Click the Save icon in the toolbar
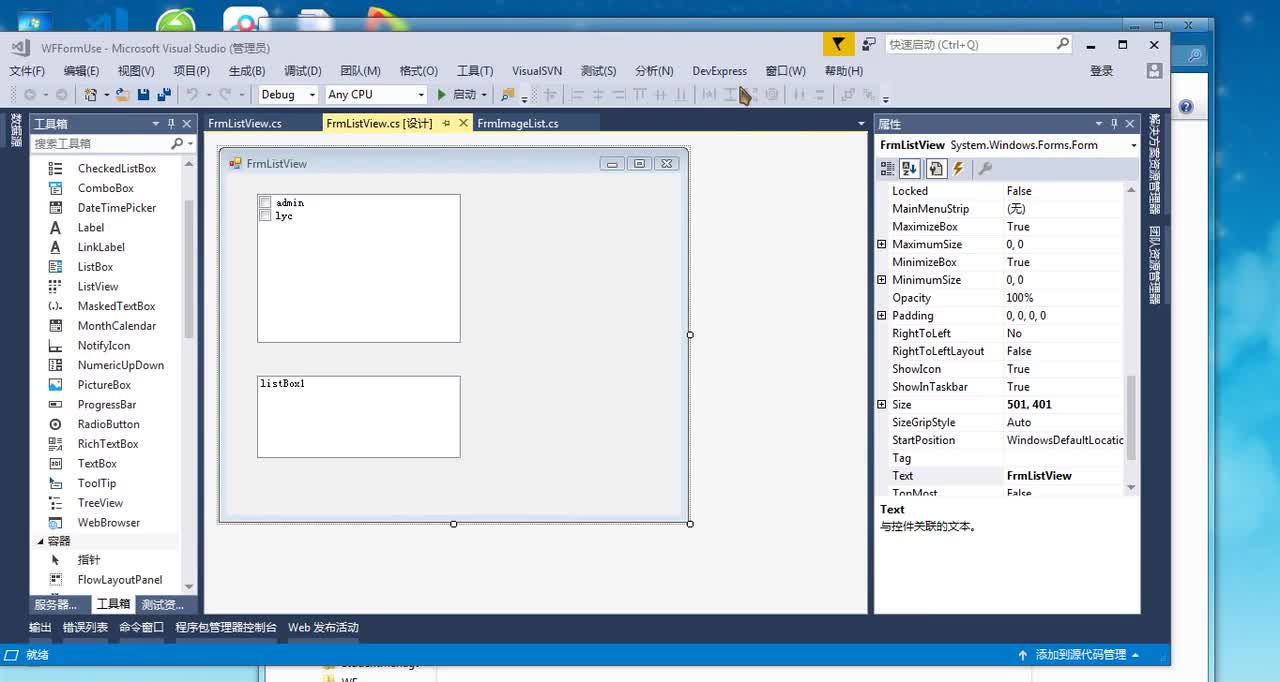Viewport: 1280px width, 682px height. coord(143,94)
